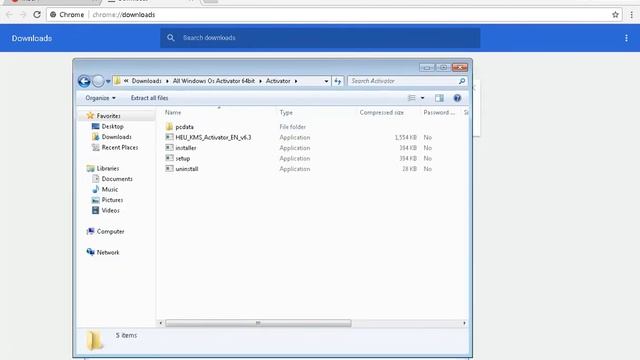The image size is (640, 360).
Task: Open more view options dropdown arrow
Action: click(x=422, y=98)
